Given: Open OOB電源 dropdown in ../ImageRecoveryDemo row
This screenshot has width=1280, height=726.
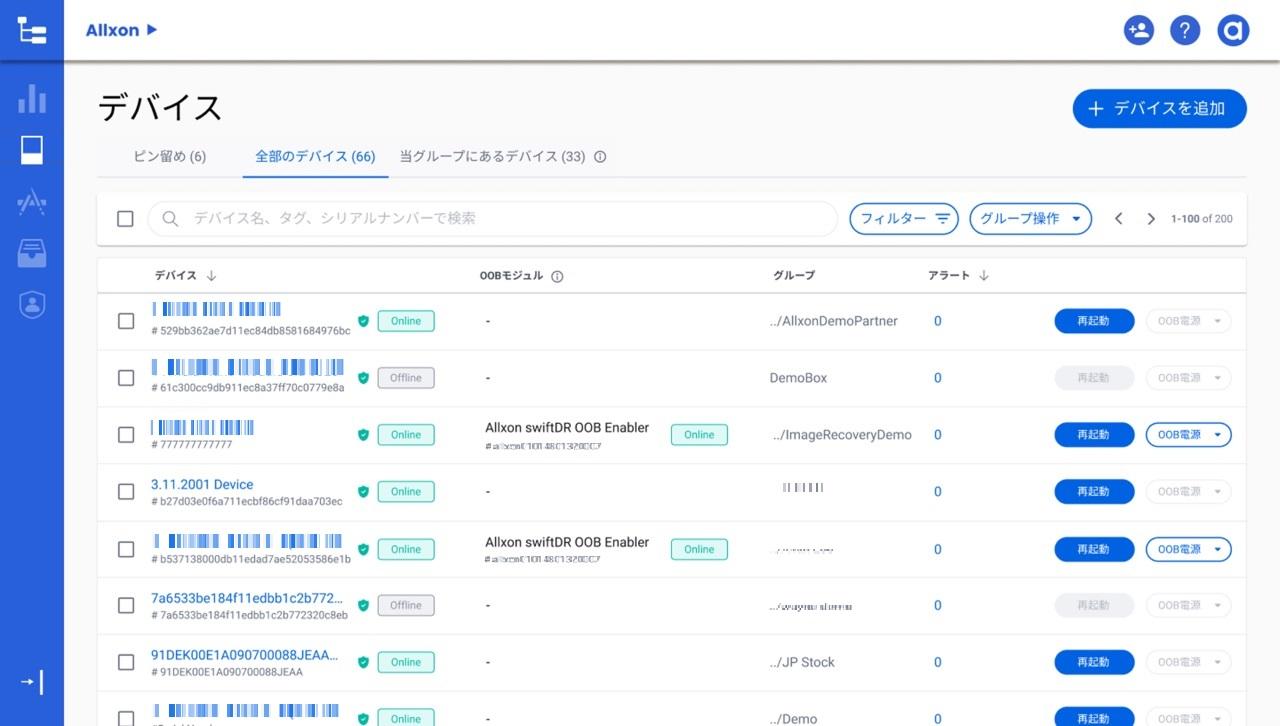Looking at the screenshot, I should (1188, 435).
